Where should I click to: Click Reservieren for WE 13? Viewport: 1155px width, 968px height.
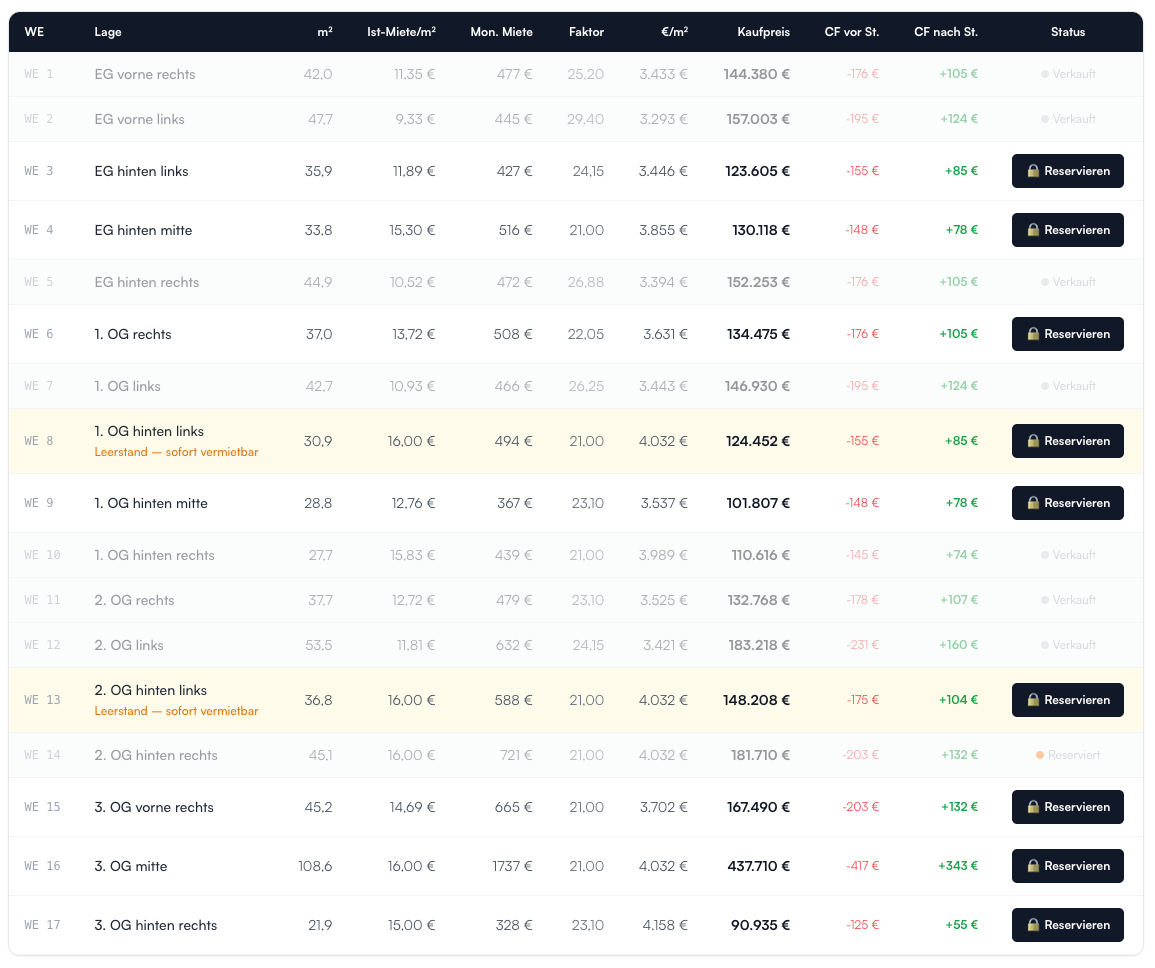point(1067,700)
